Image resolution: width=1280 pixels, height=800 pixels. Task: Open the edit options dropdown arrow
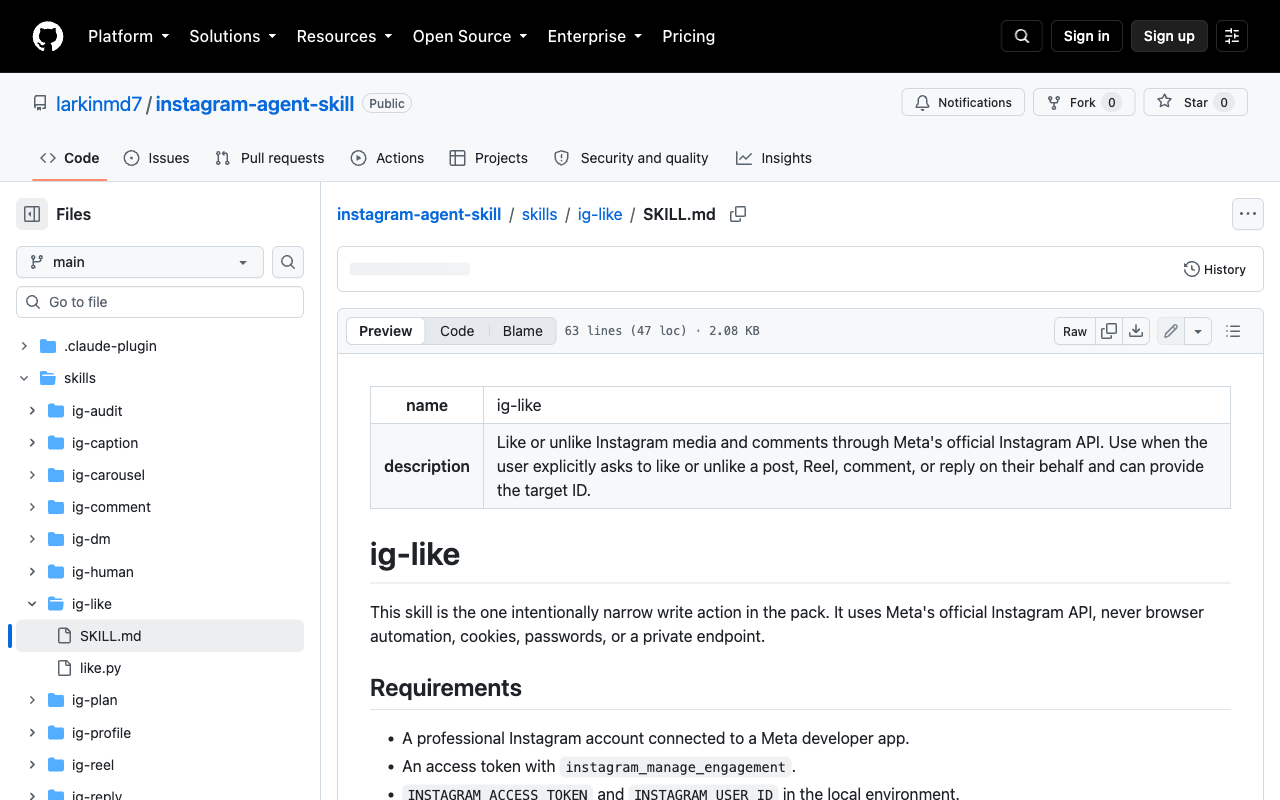point(1198,331)
